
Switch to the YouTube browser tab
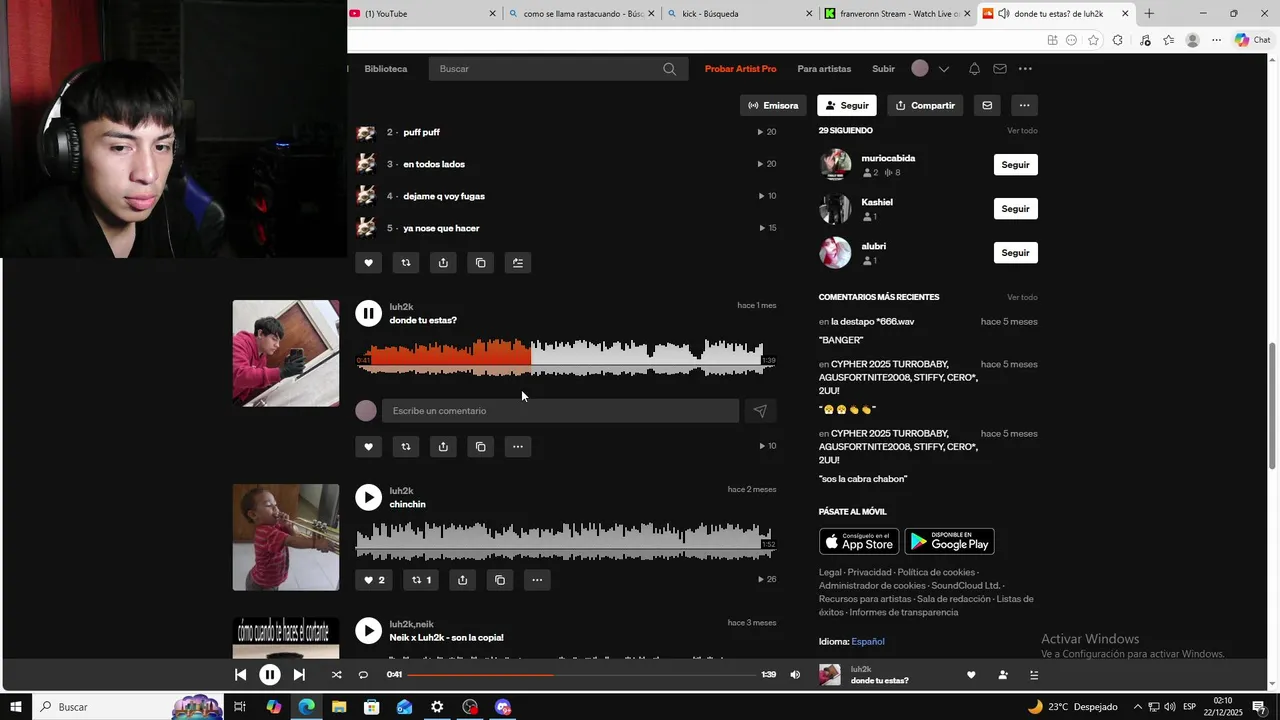tap(422, 13)
